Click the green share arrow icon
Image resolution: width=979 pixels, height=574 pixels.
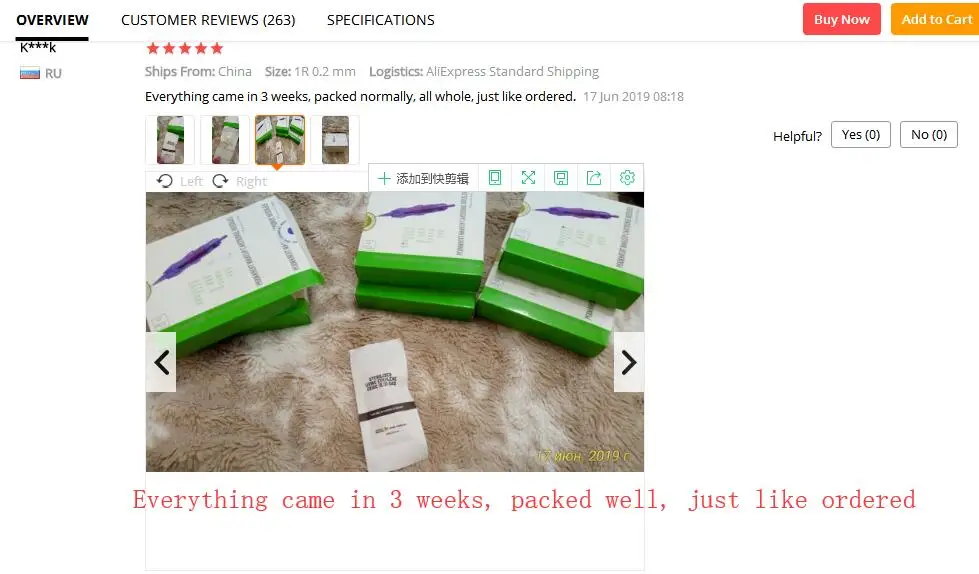coord(594,178)
